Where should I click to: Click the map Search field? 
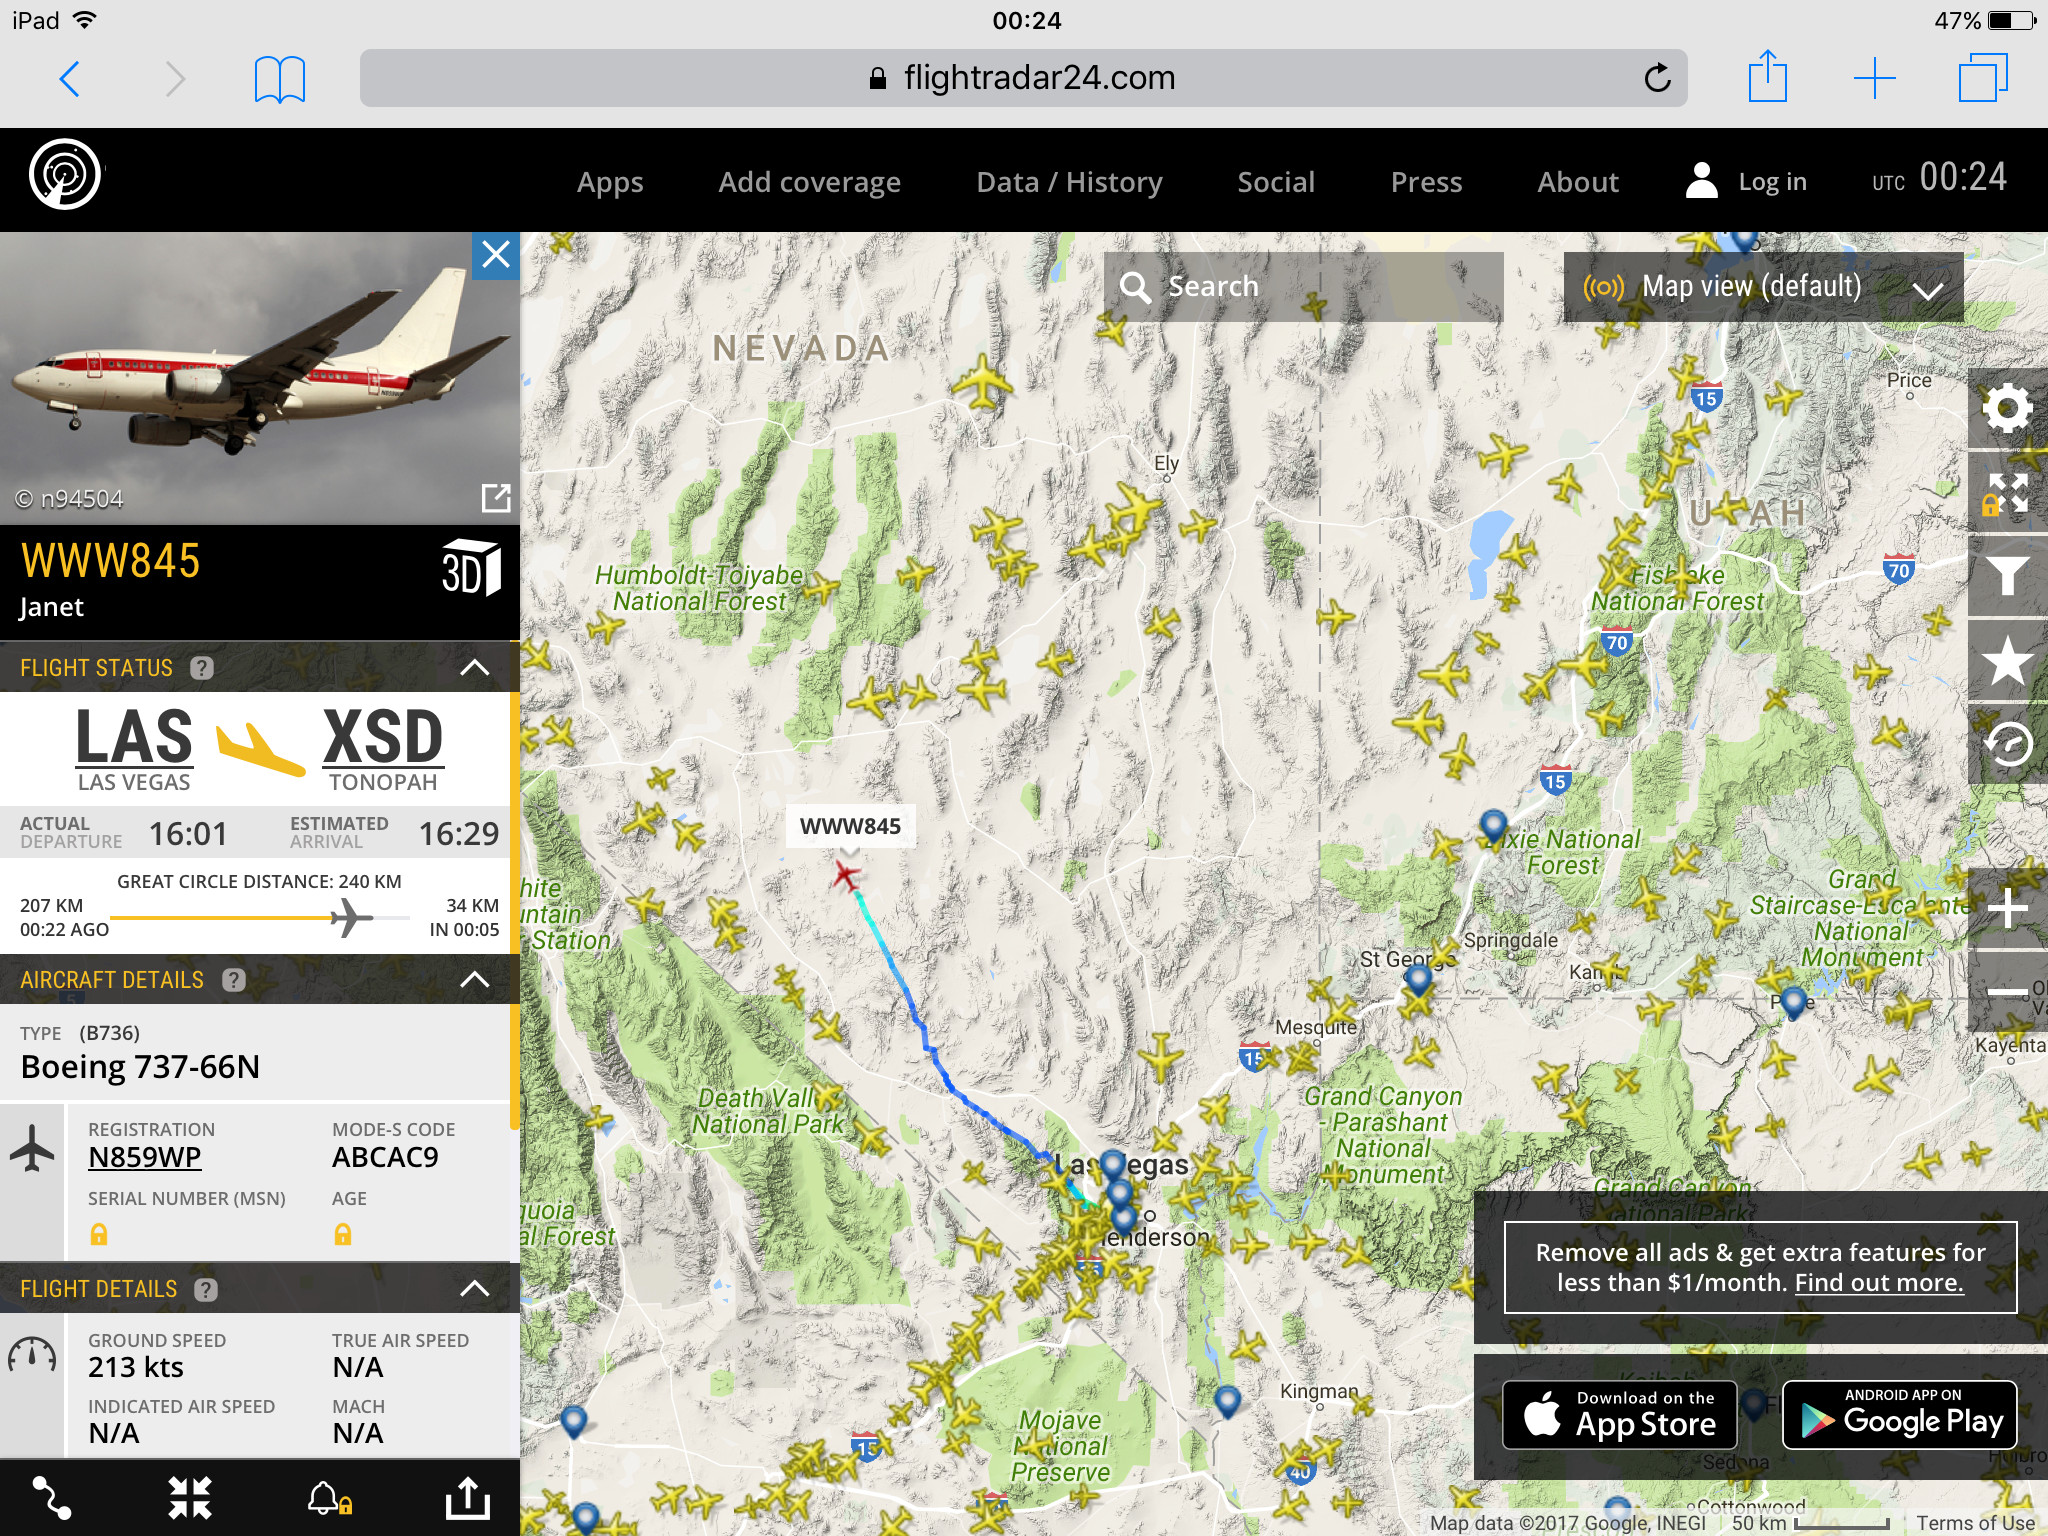tap(1302, 287)
